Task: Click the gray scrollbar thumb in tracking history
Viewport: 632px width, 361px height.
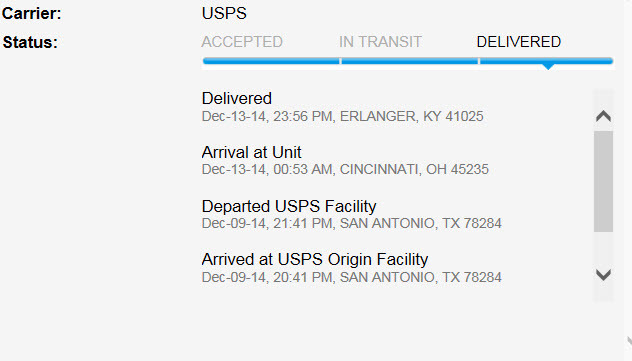Action: tap(603, 181)
